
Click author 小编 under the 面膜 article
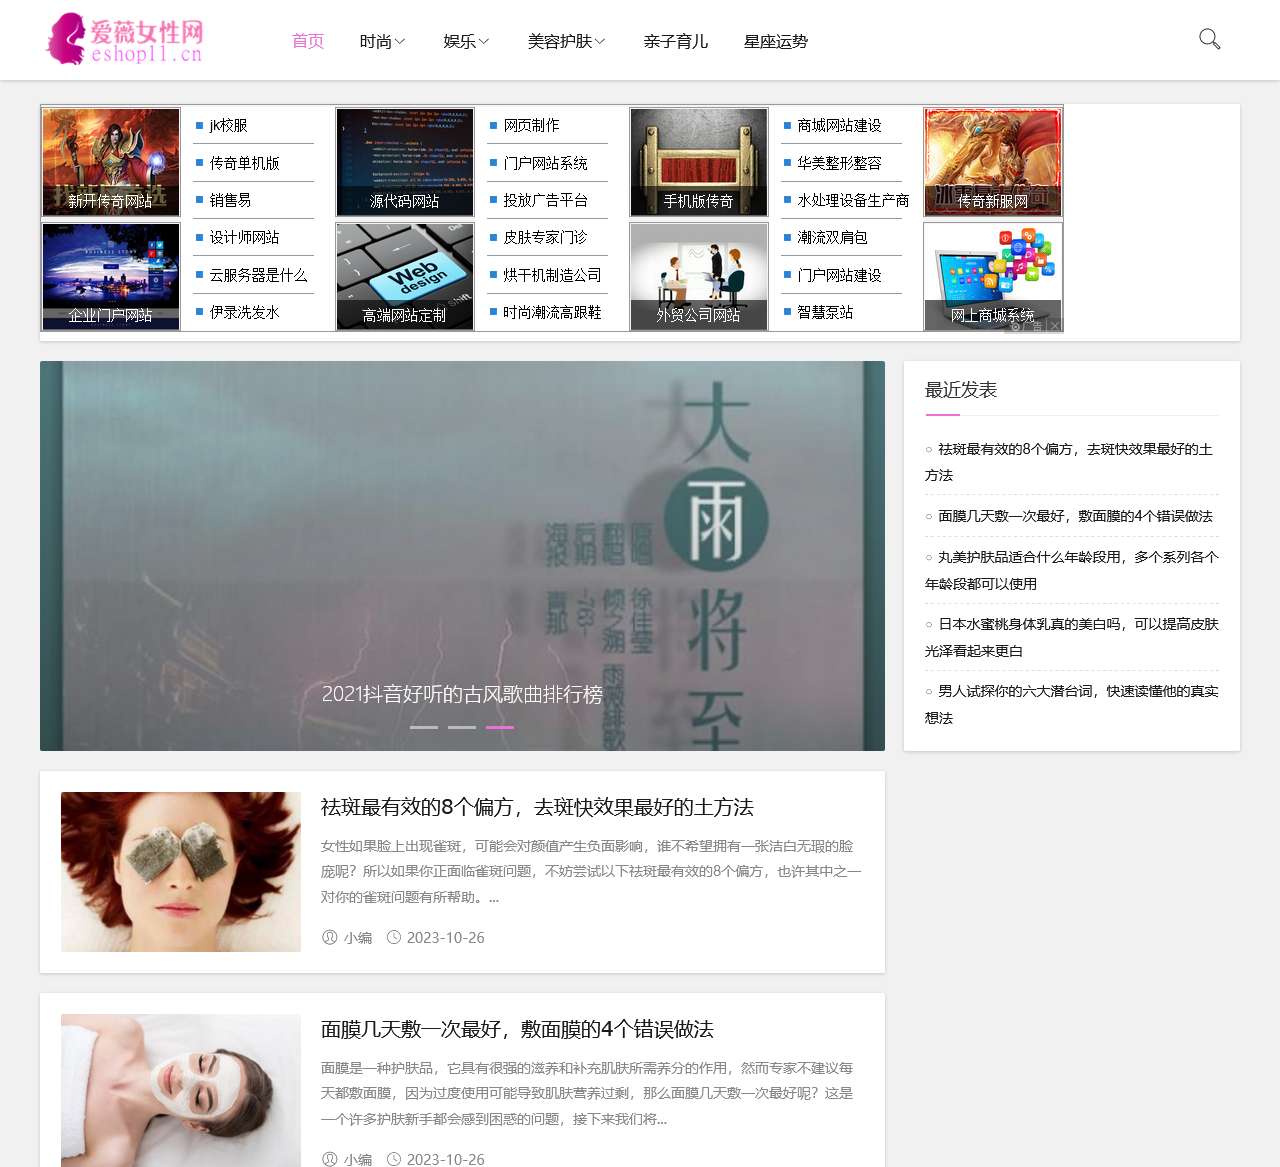357,1159
